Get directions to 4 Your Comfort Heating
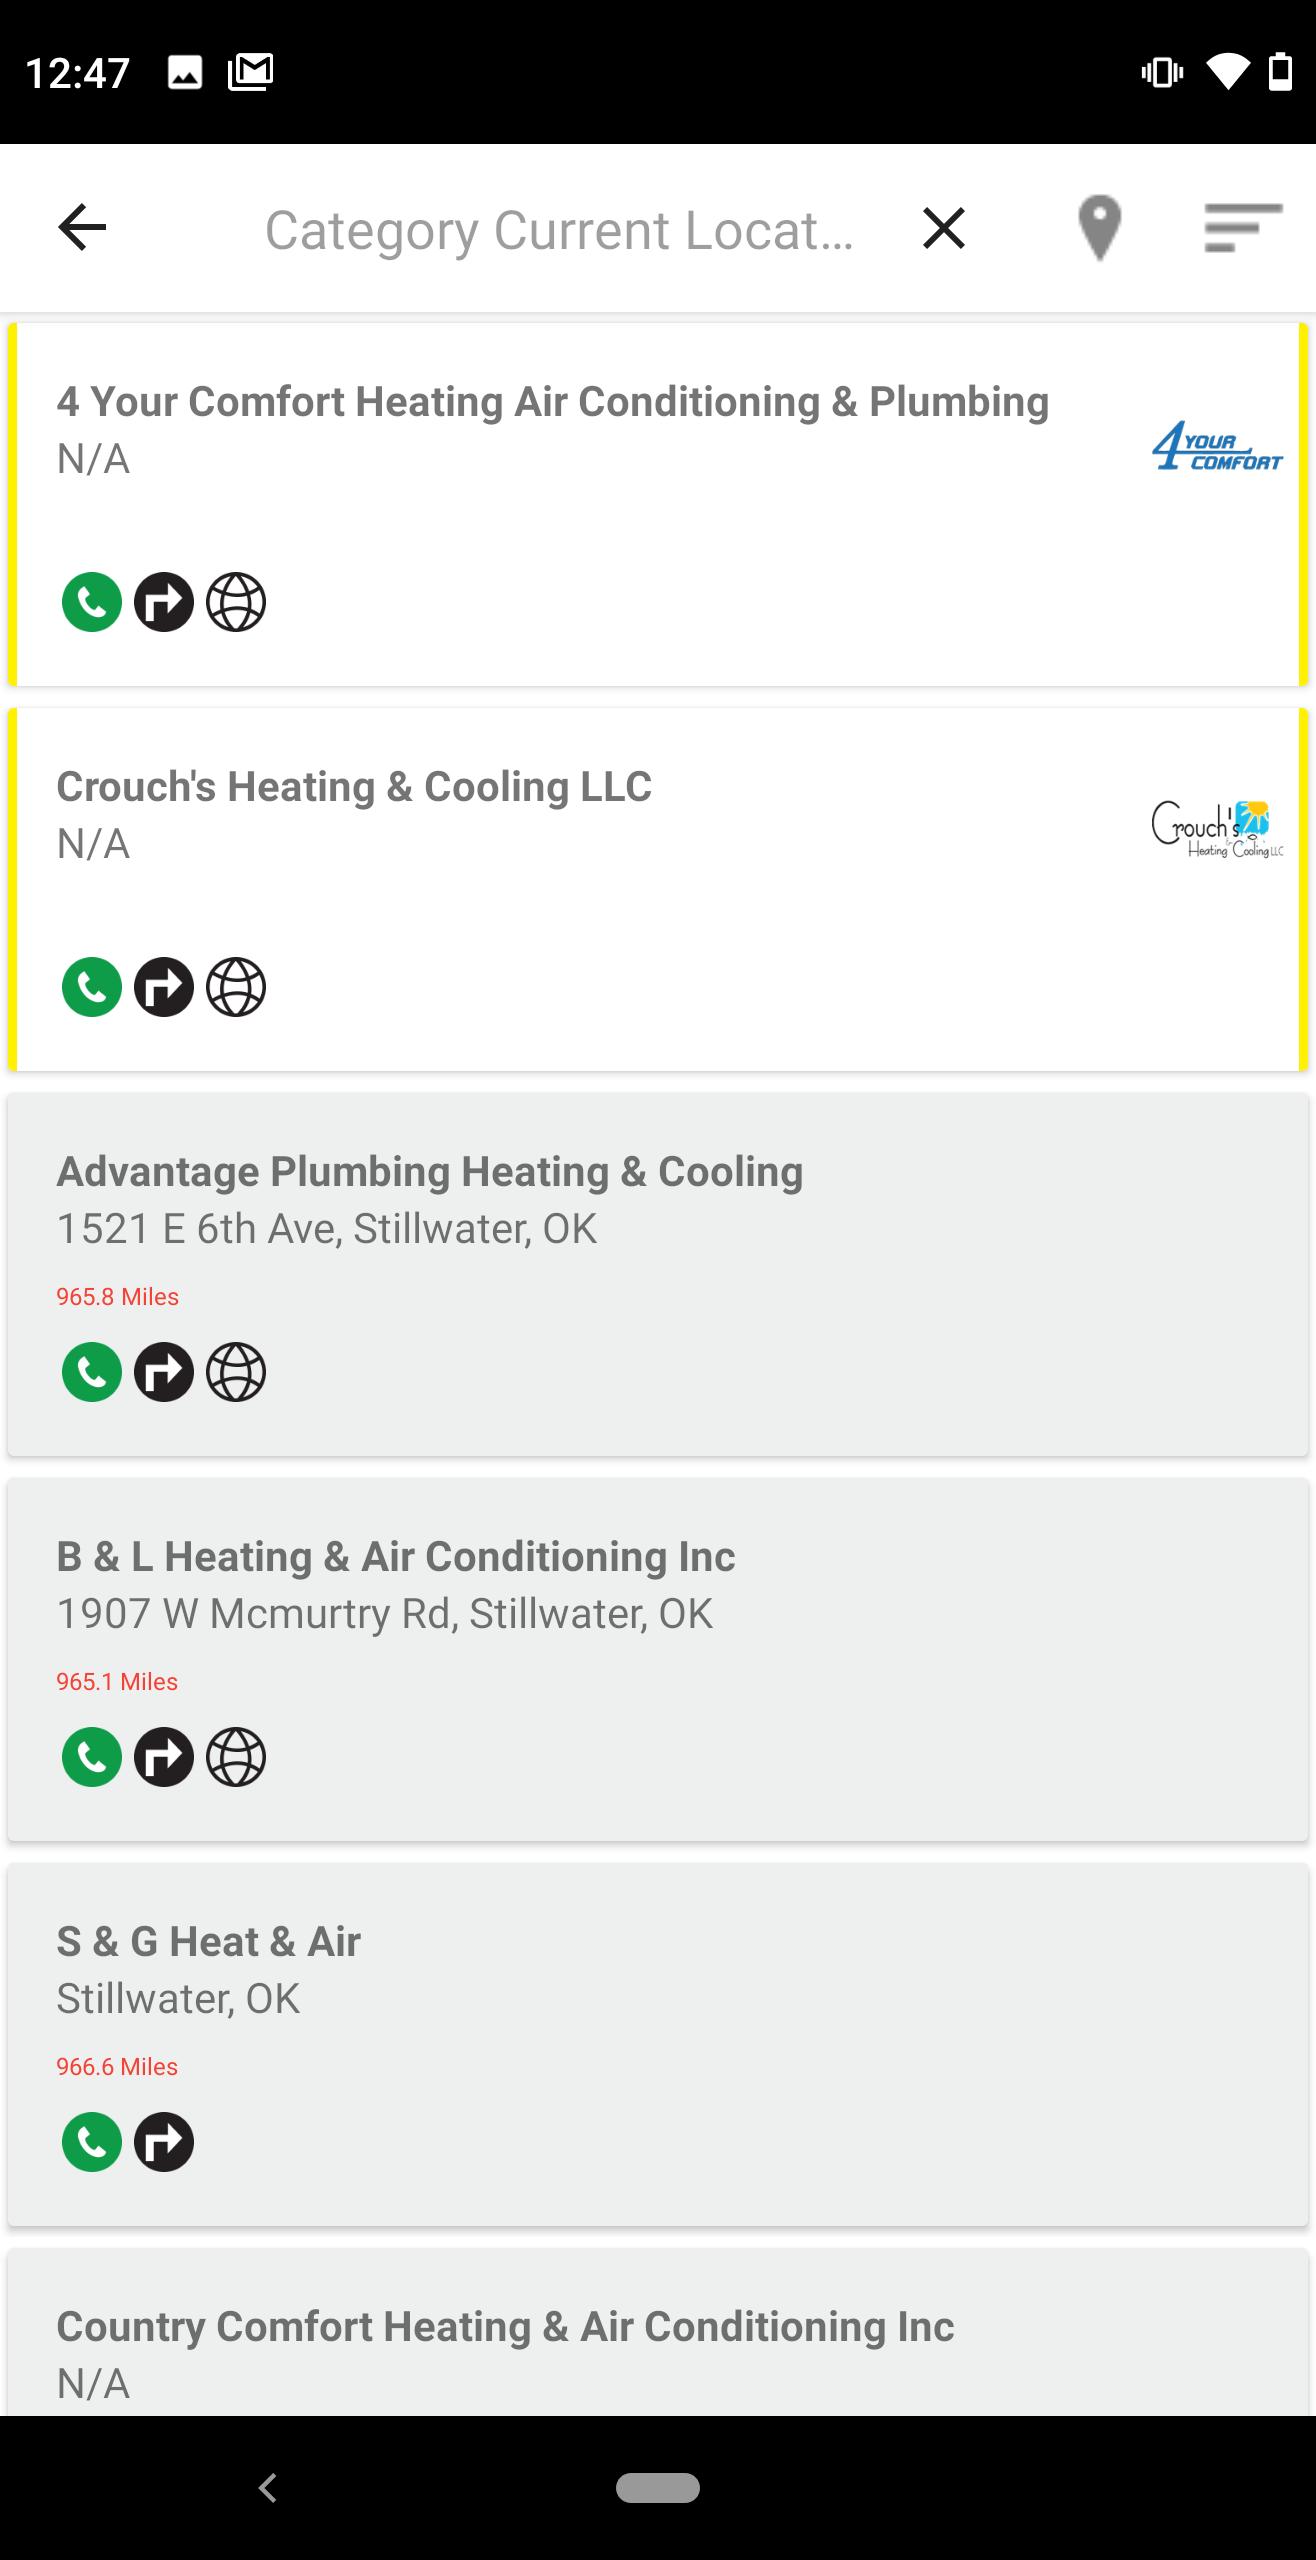This screenshot has height=2560, width=1316. click(x=164, y=602)
